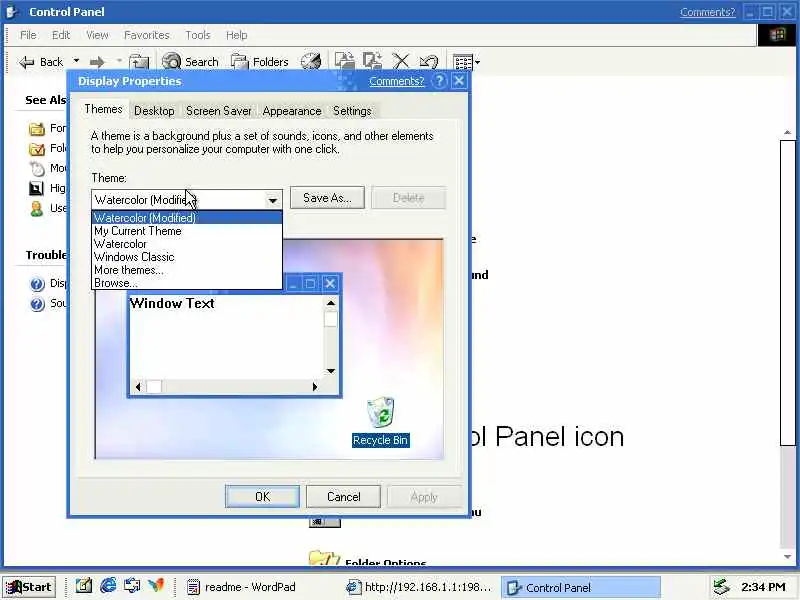Open the File menu
This screenshot has width=800, height=600.
point(28,35)
